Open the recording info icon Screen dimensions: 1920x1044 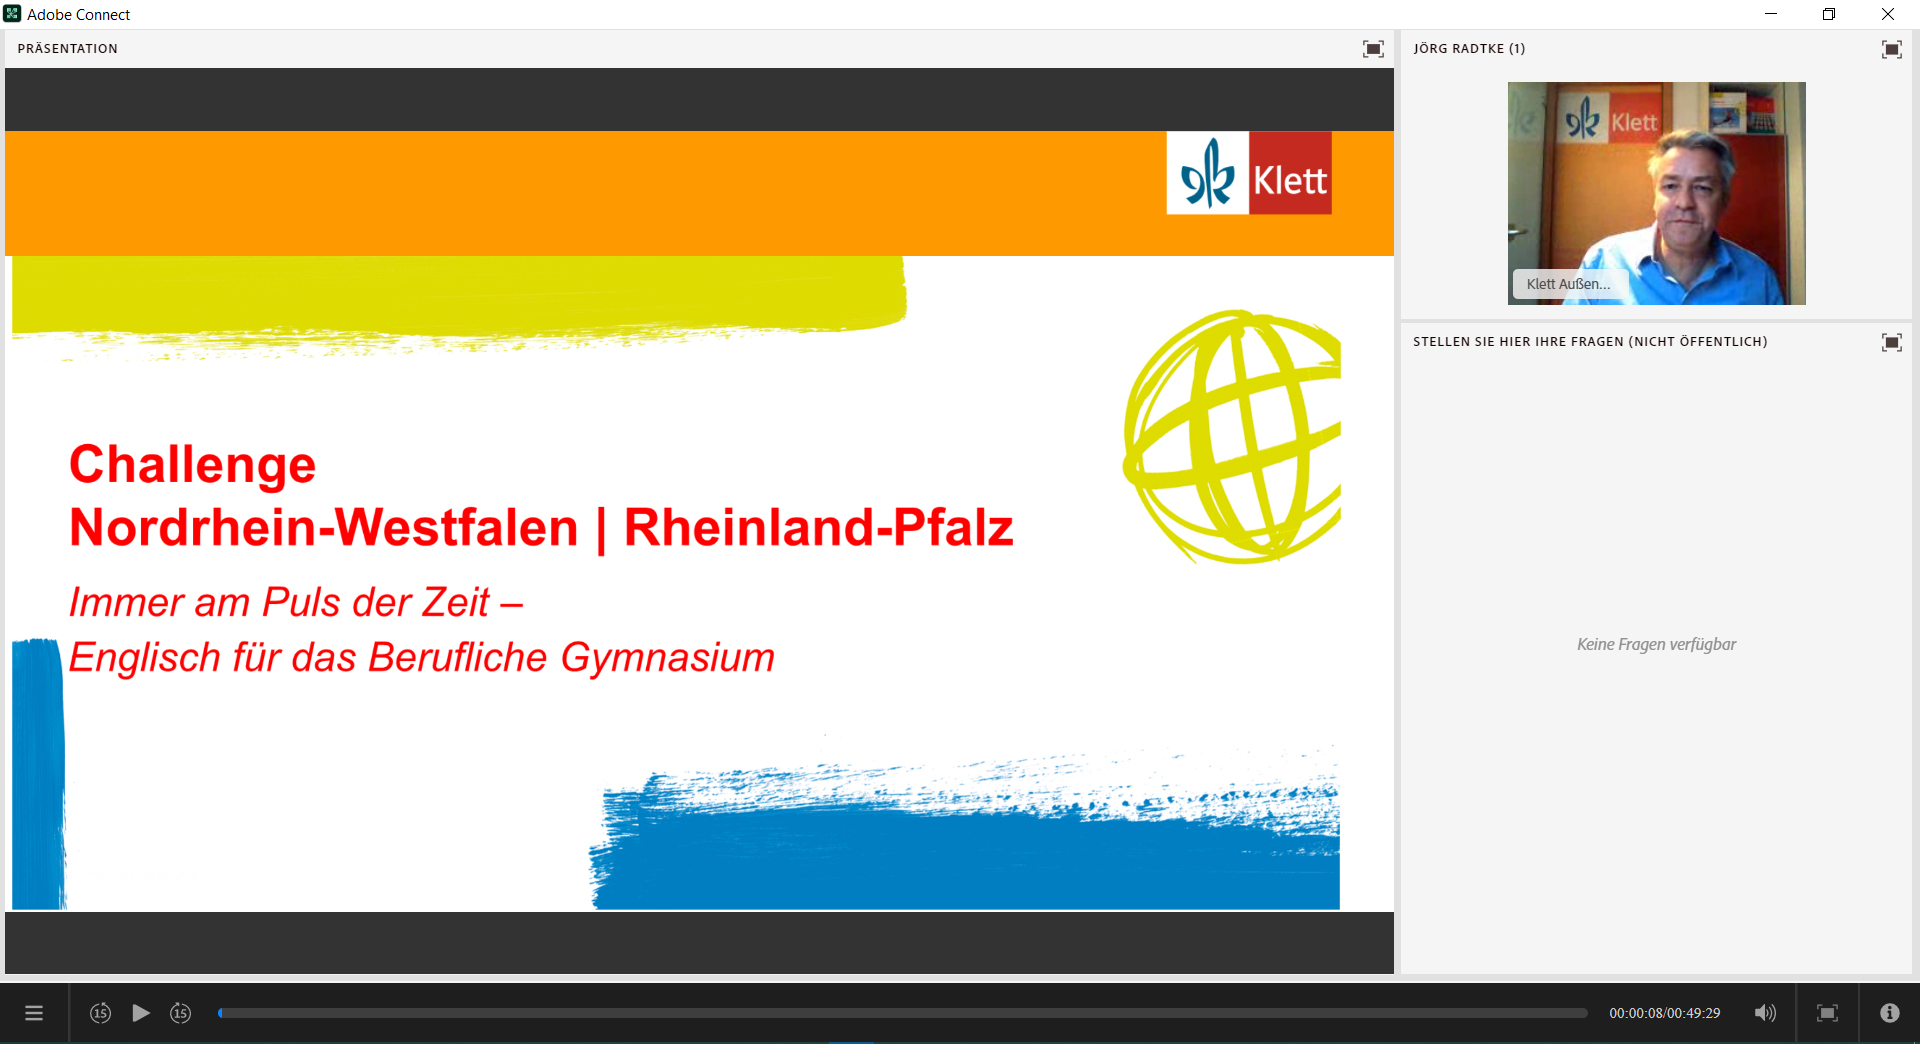click(1889, 1013)
